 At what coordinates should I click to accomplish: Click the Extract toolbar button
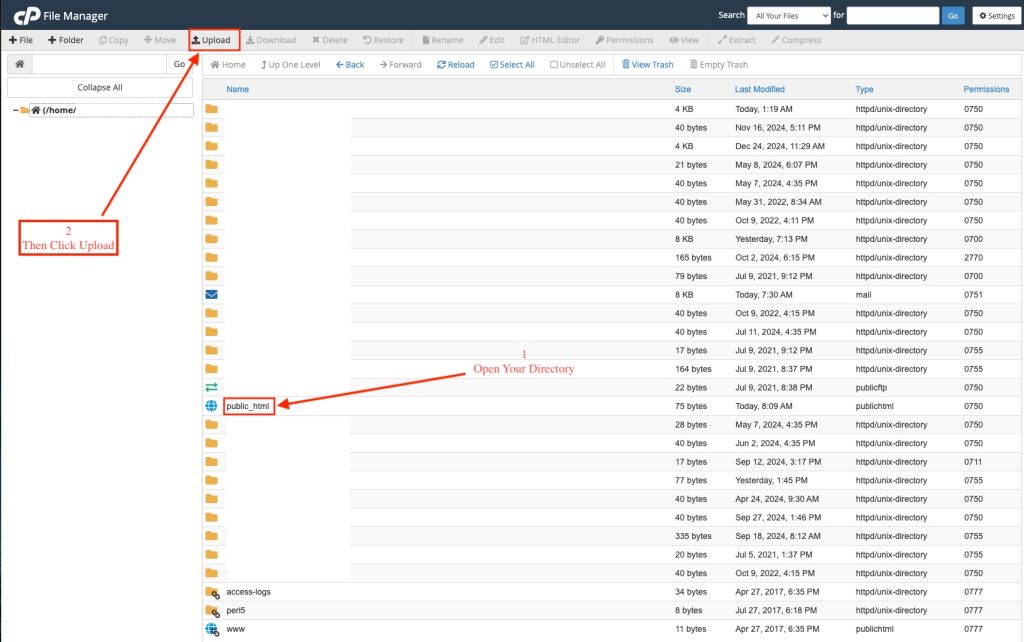click(x=737, y=40)
